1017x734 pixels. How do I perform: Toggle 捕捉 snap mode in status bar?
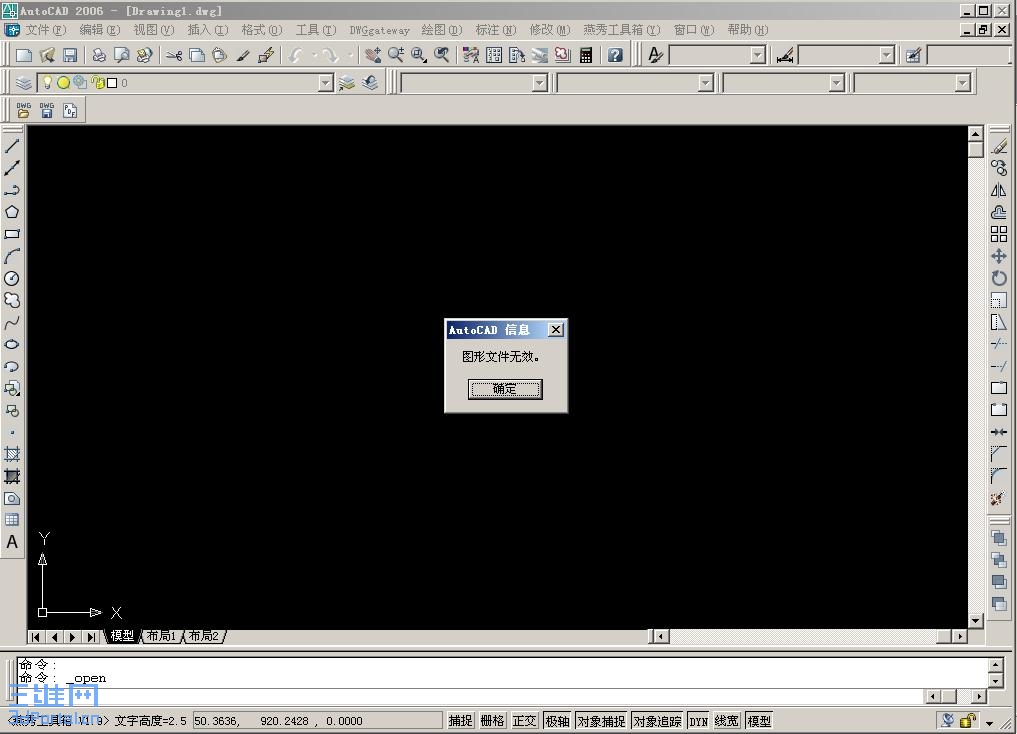pos(461,720)
